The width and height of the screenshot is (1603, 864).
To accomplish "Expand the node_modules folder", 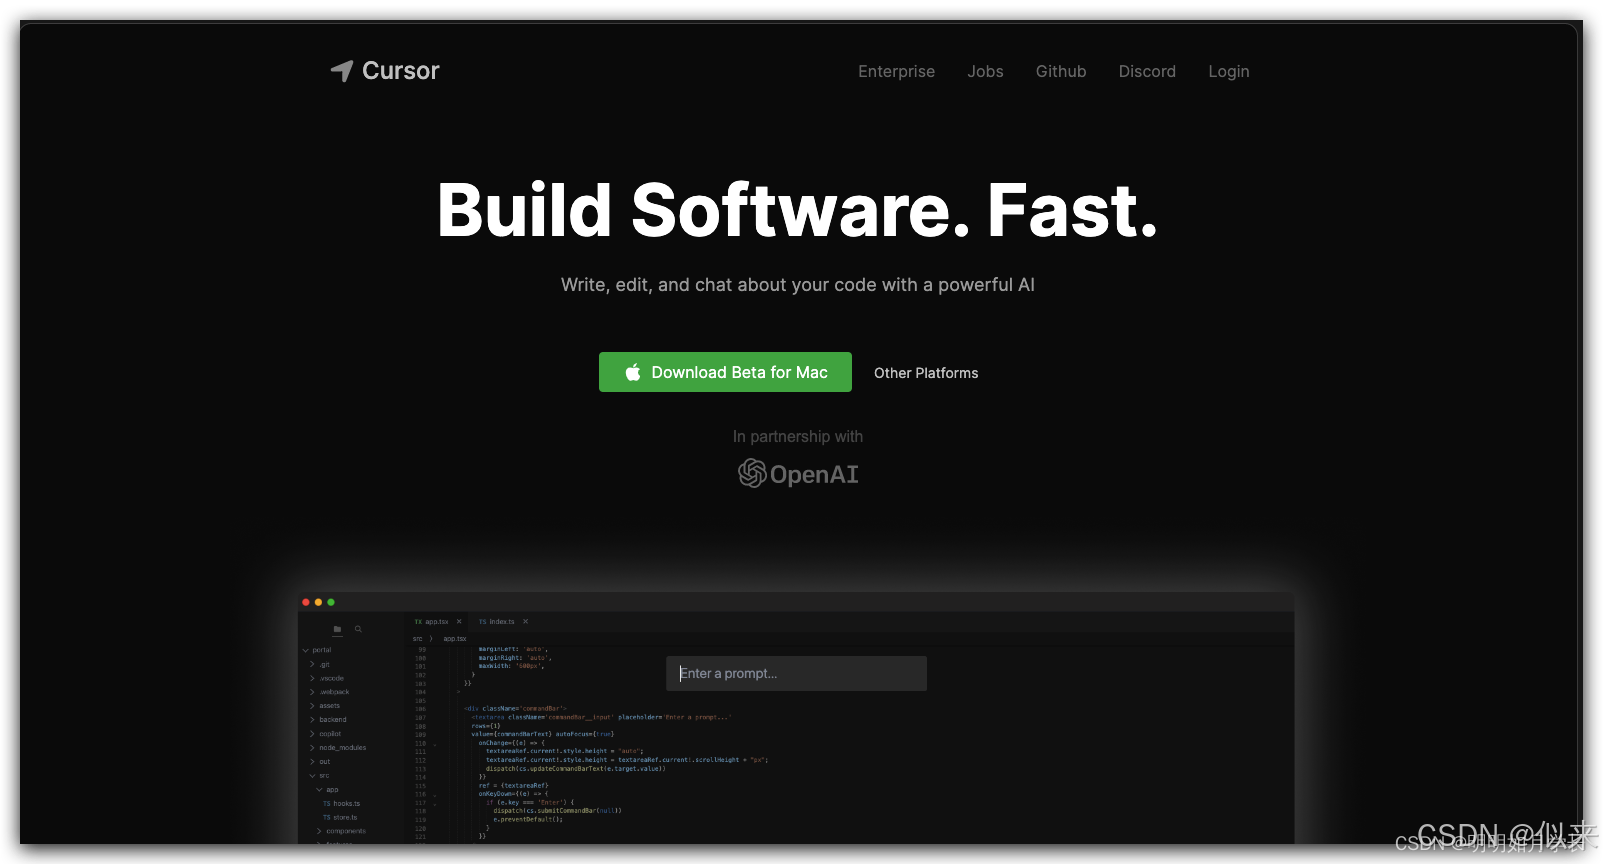I will [340, 748].
